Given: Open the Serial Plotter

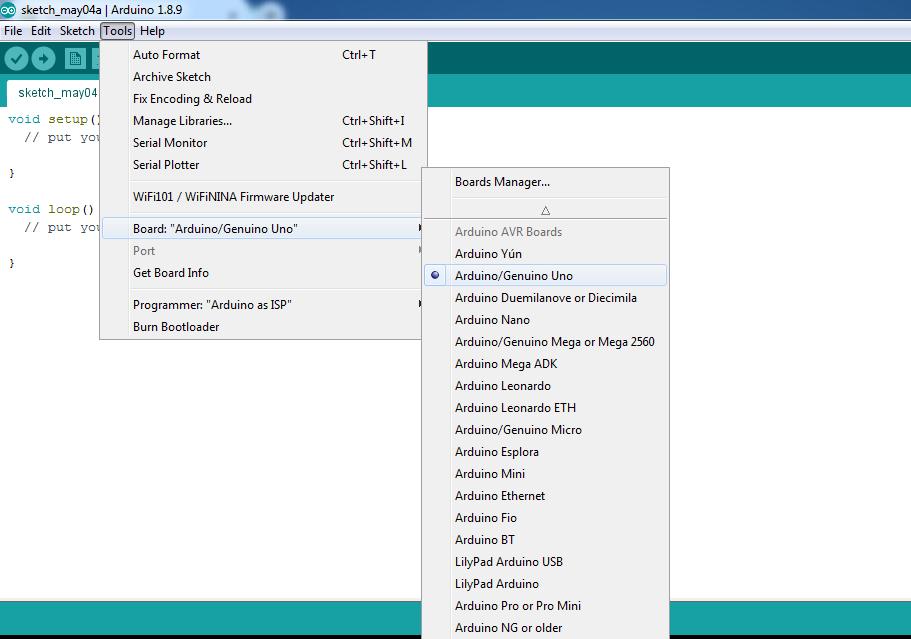Looking at the screenshot, I should pos(261,166).
